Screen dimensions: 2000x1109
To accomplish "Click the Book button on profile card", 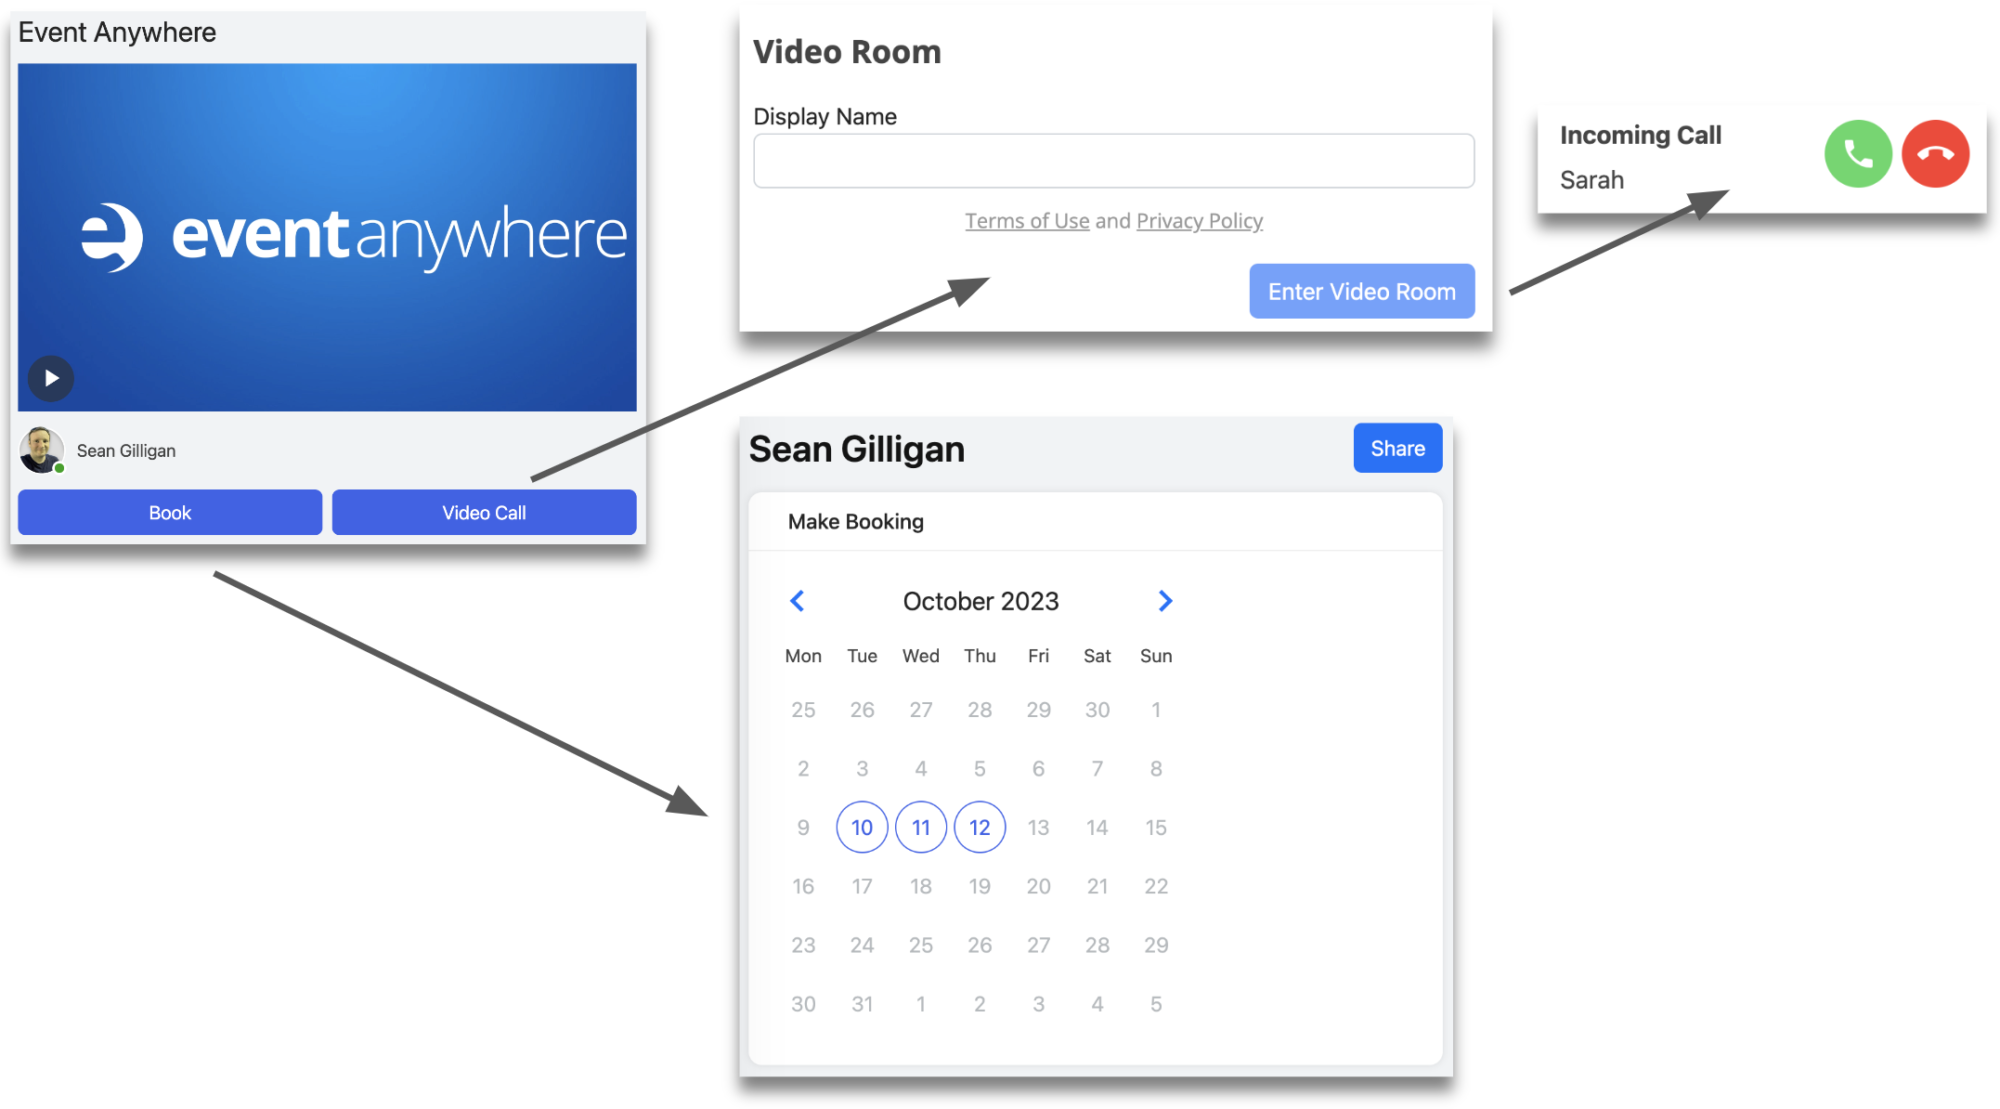I will [x=171, y=512].
